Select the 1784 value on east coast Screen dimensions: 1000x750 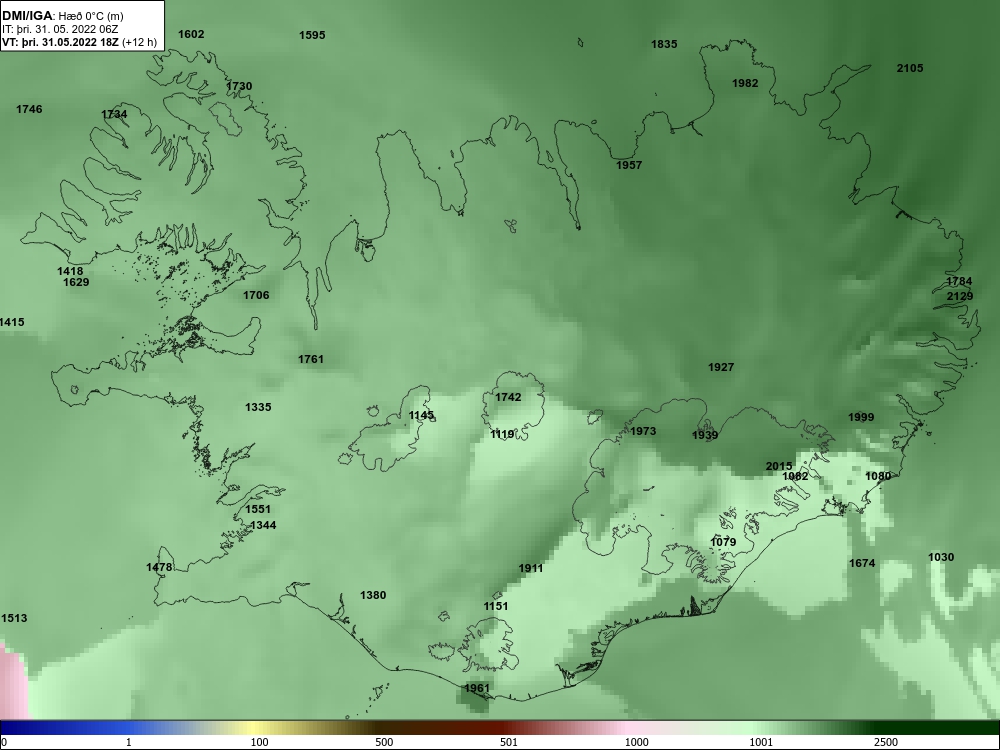[959, 281]
